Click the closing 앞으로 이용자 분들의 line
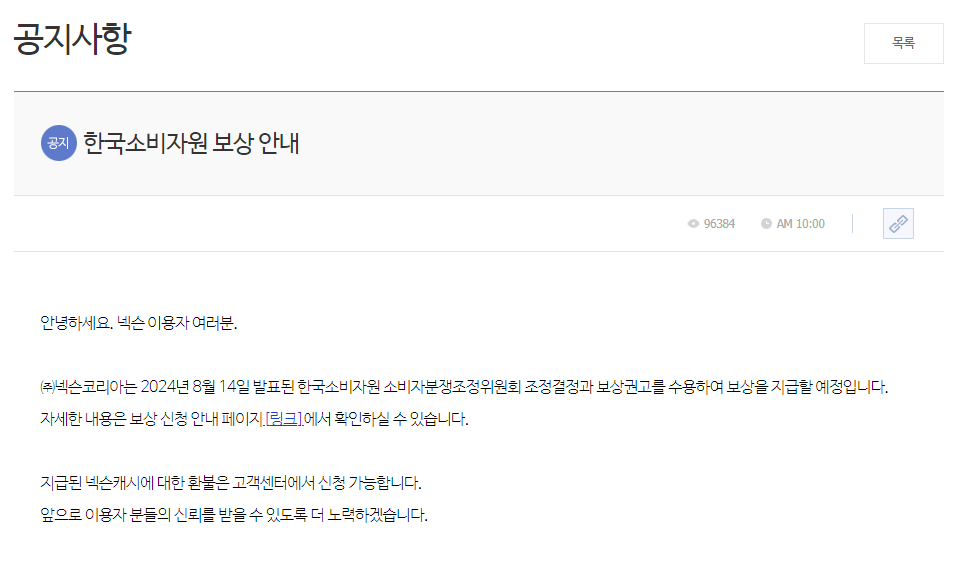 (234, 515)
